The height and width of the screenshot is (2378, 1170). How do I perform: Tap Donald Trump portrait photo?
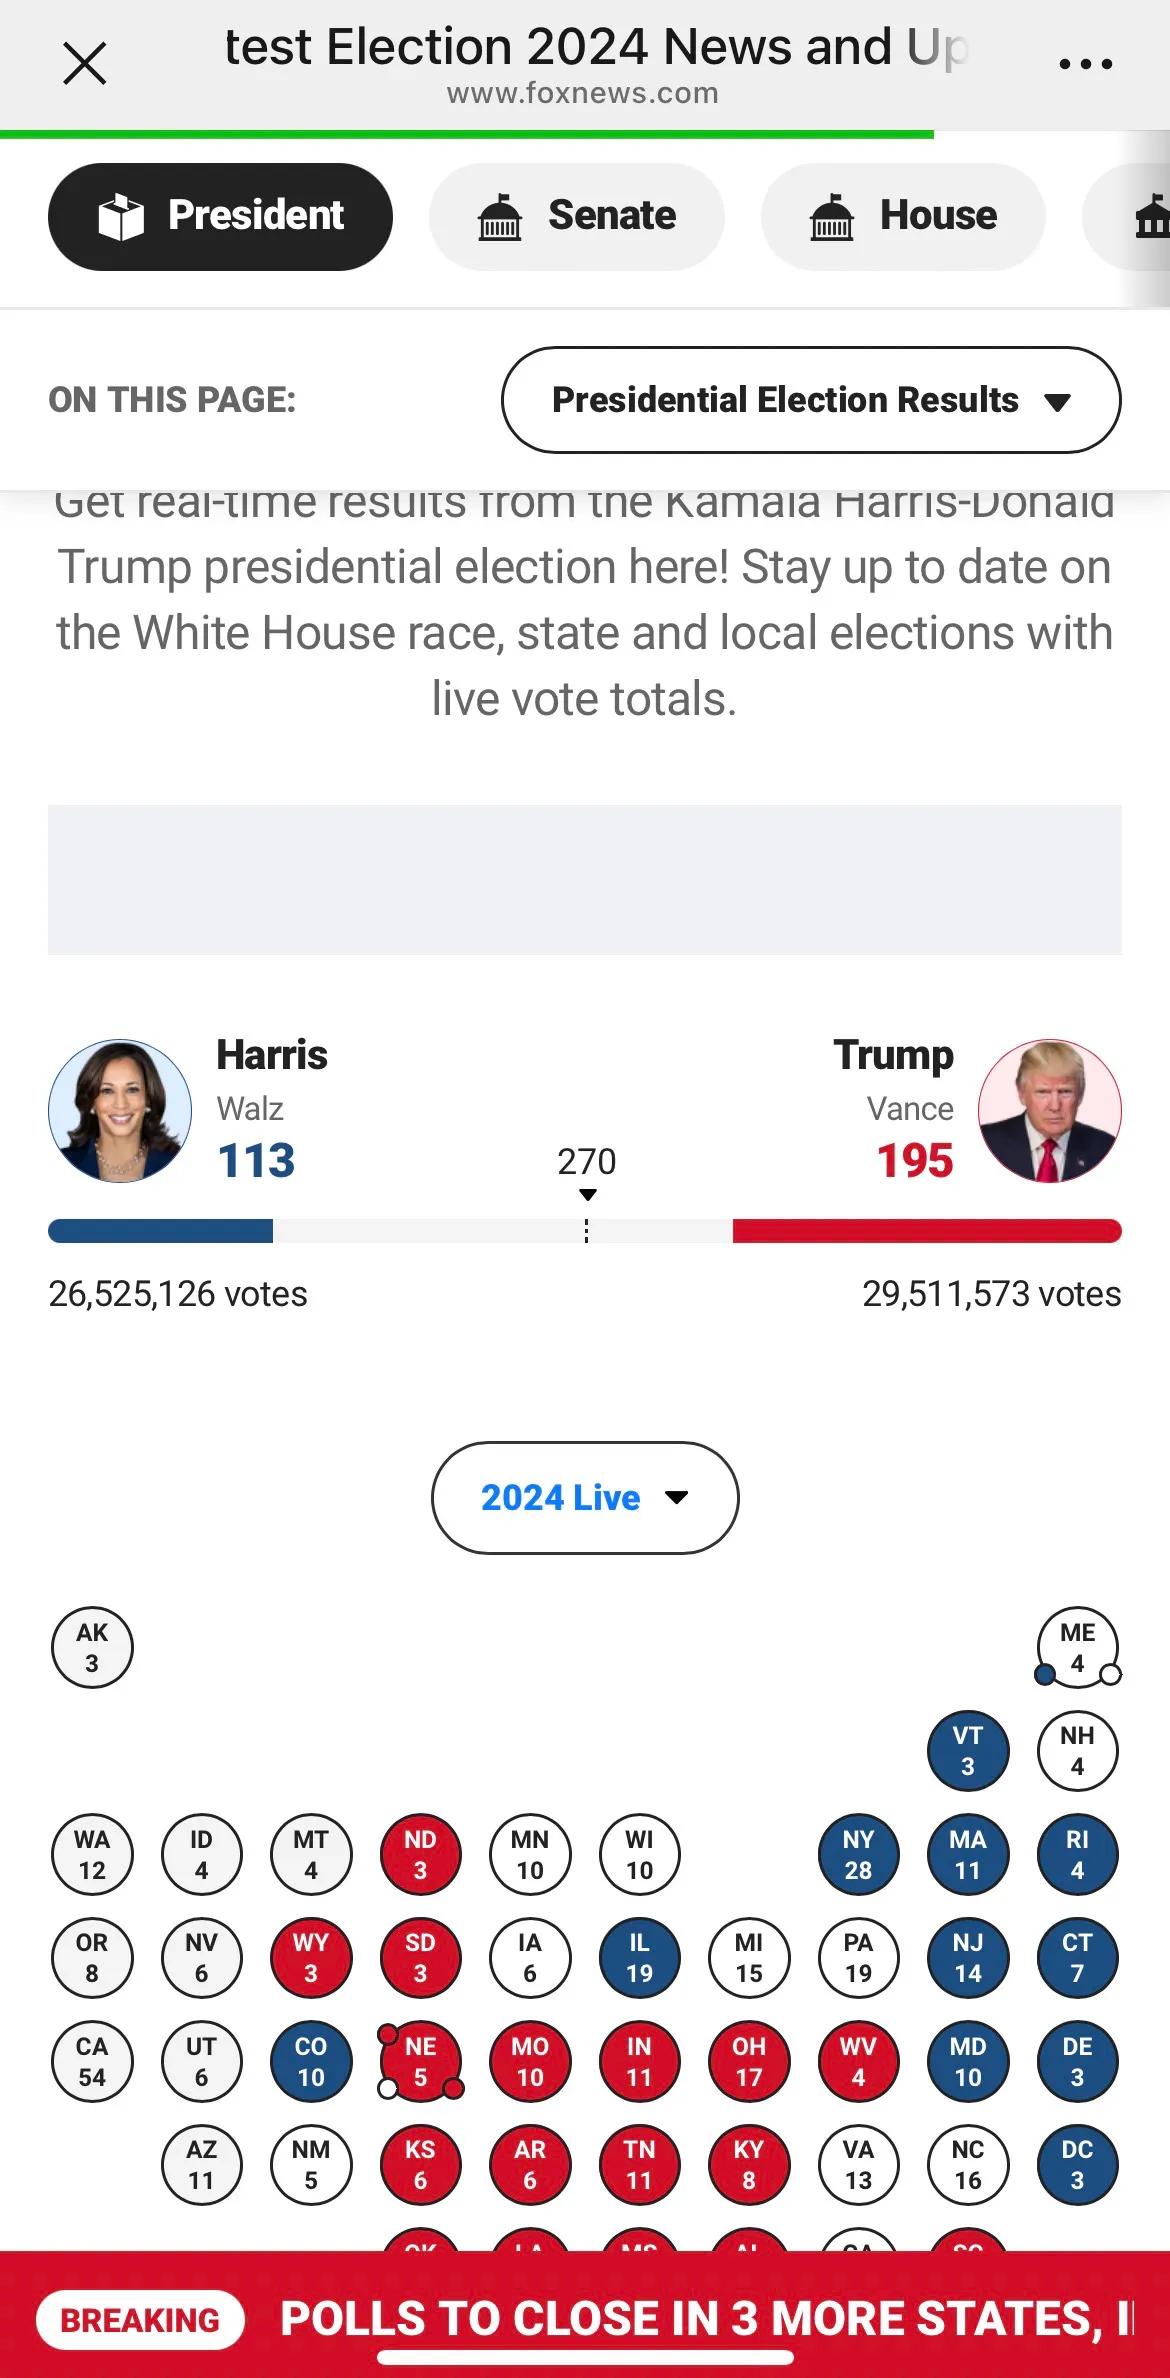click(x=1049, y=1110)
